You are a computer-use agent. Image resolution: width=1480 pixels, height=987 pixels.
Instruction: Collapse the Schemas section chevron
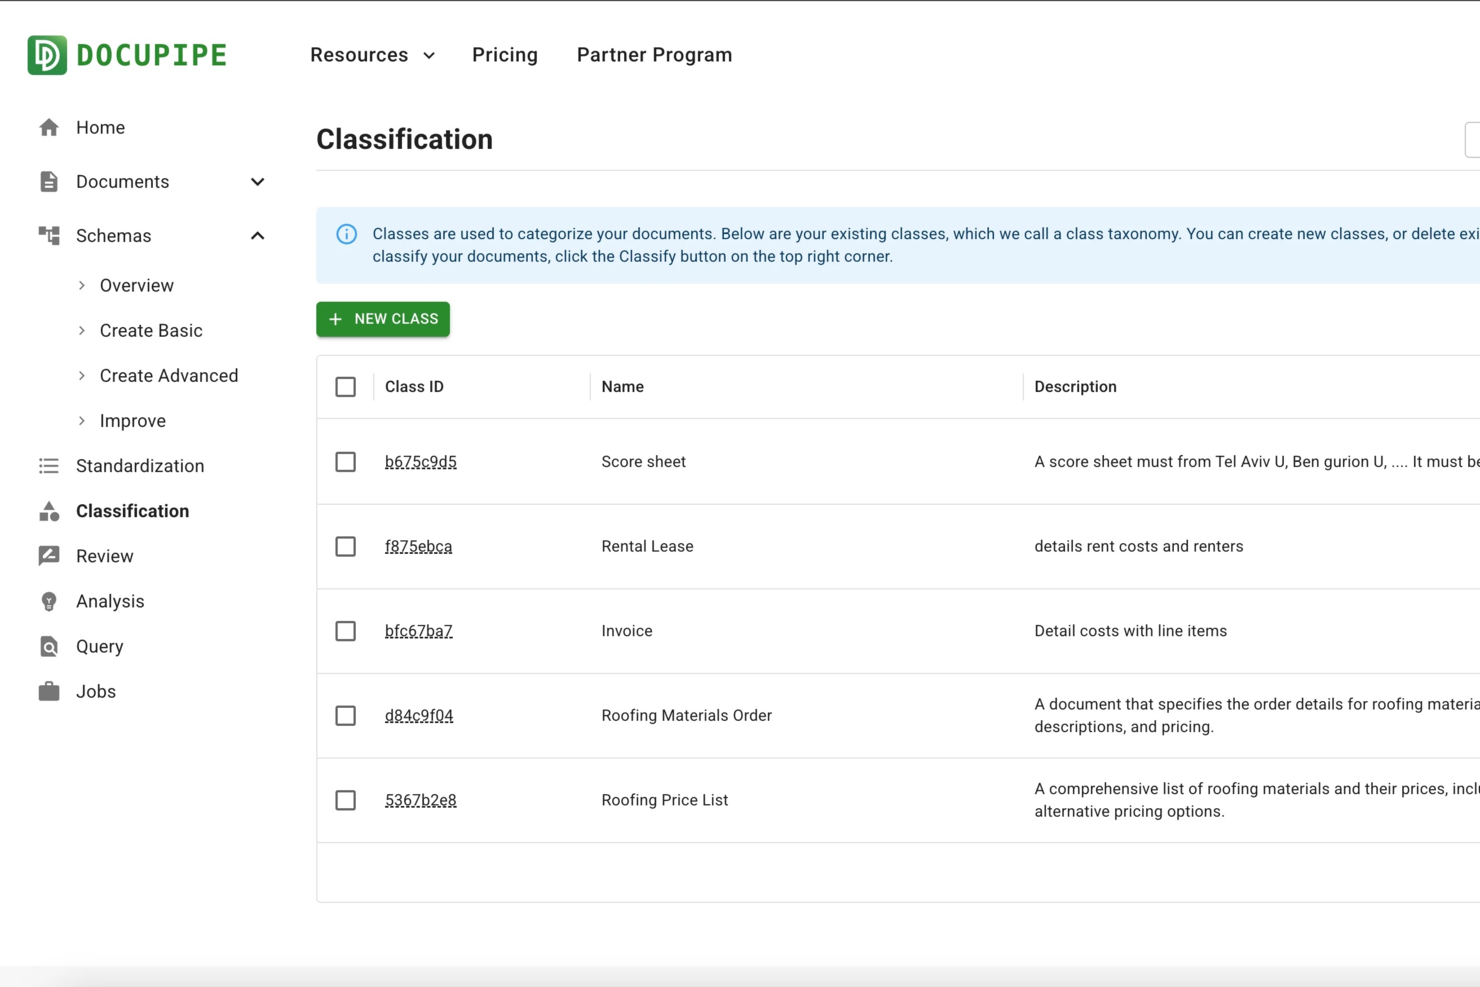point(258,235)
